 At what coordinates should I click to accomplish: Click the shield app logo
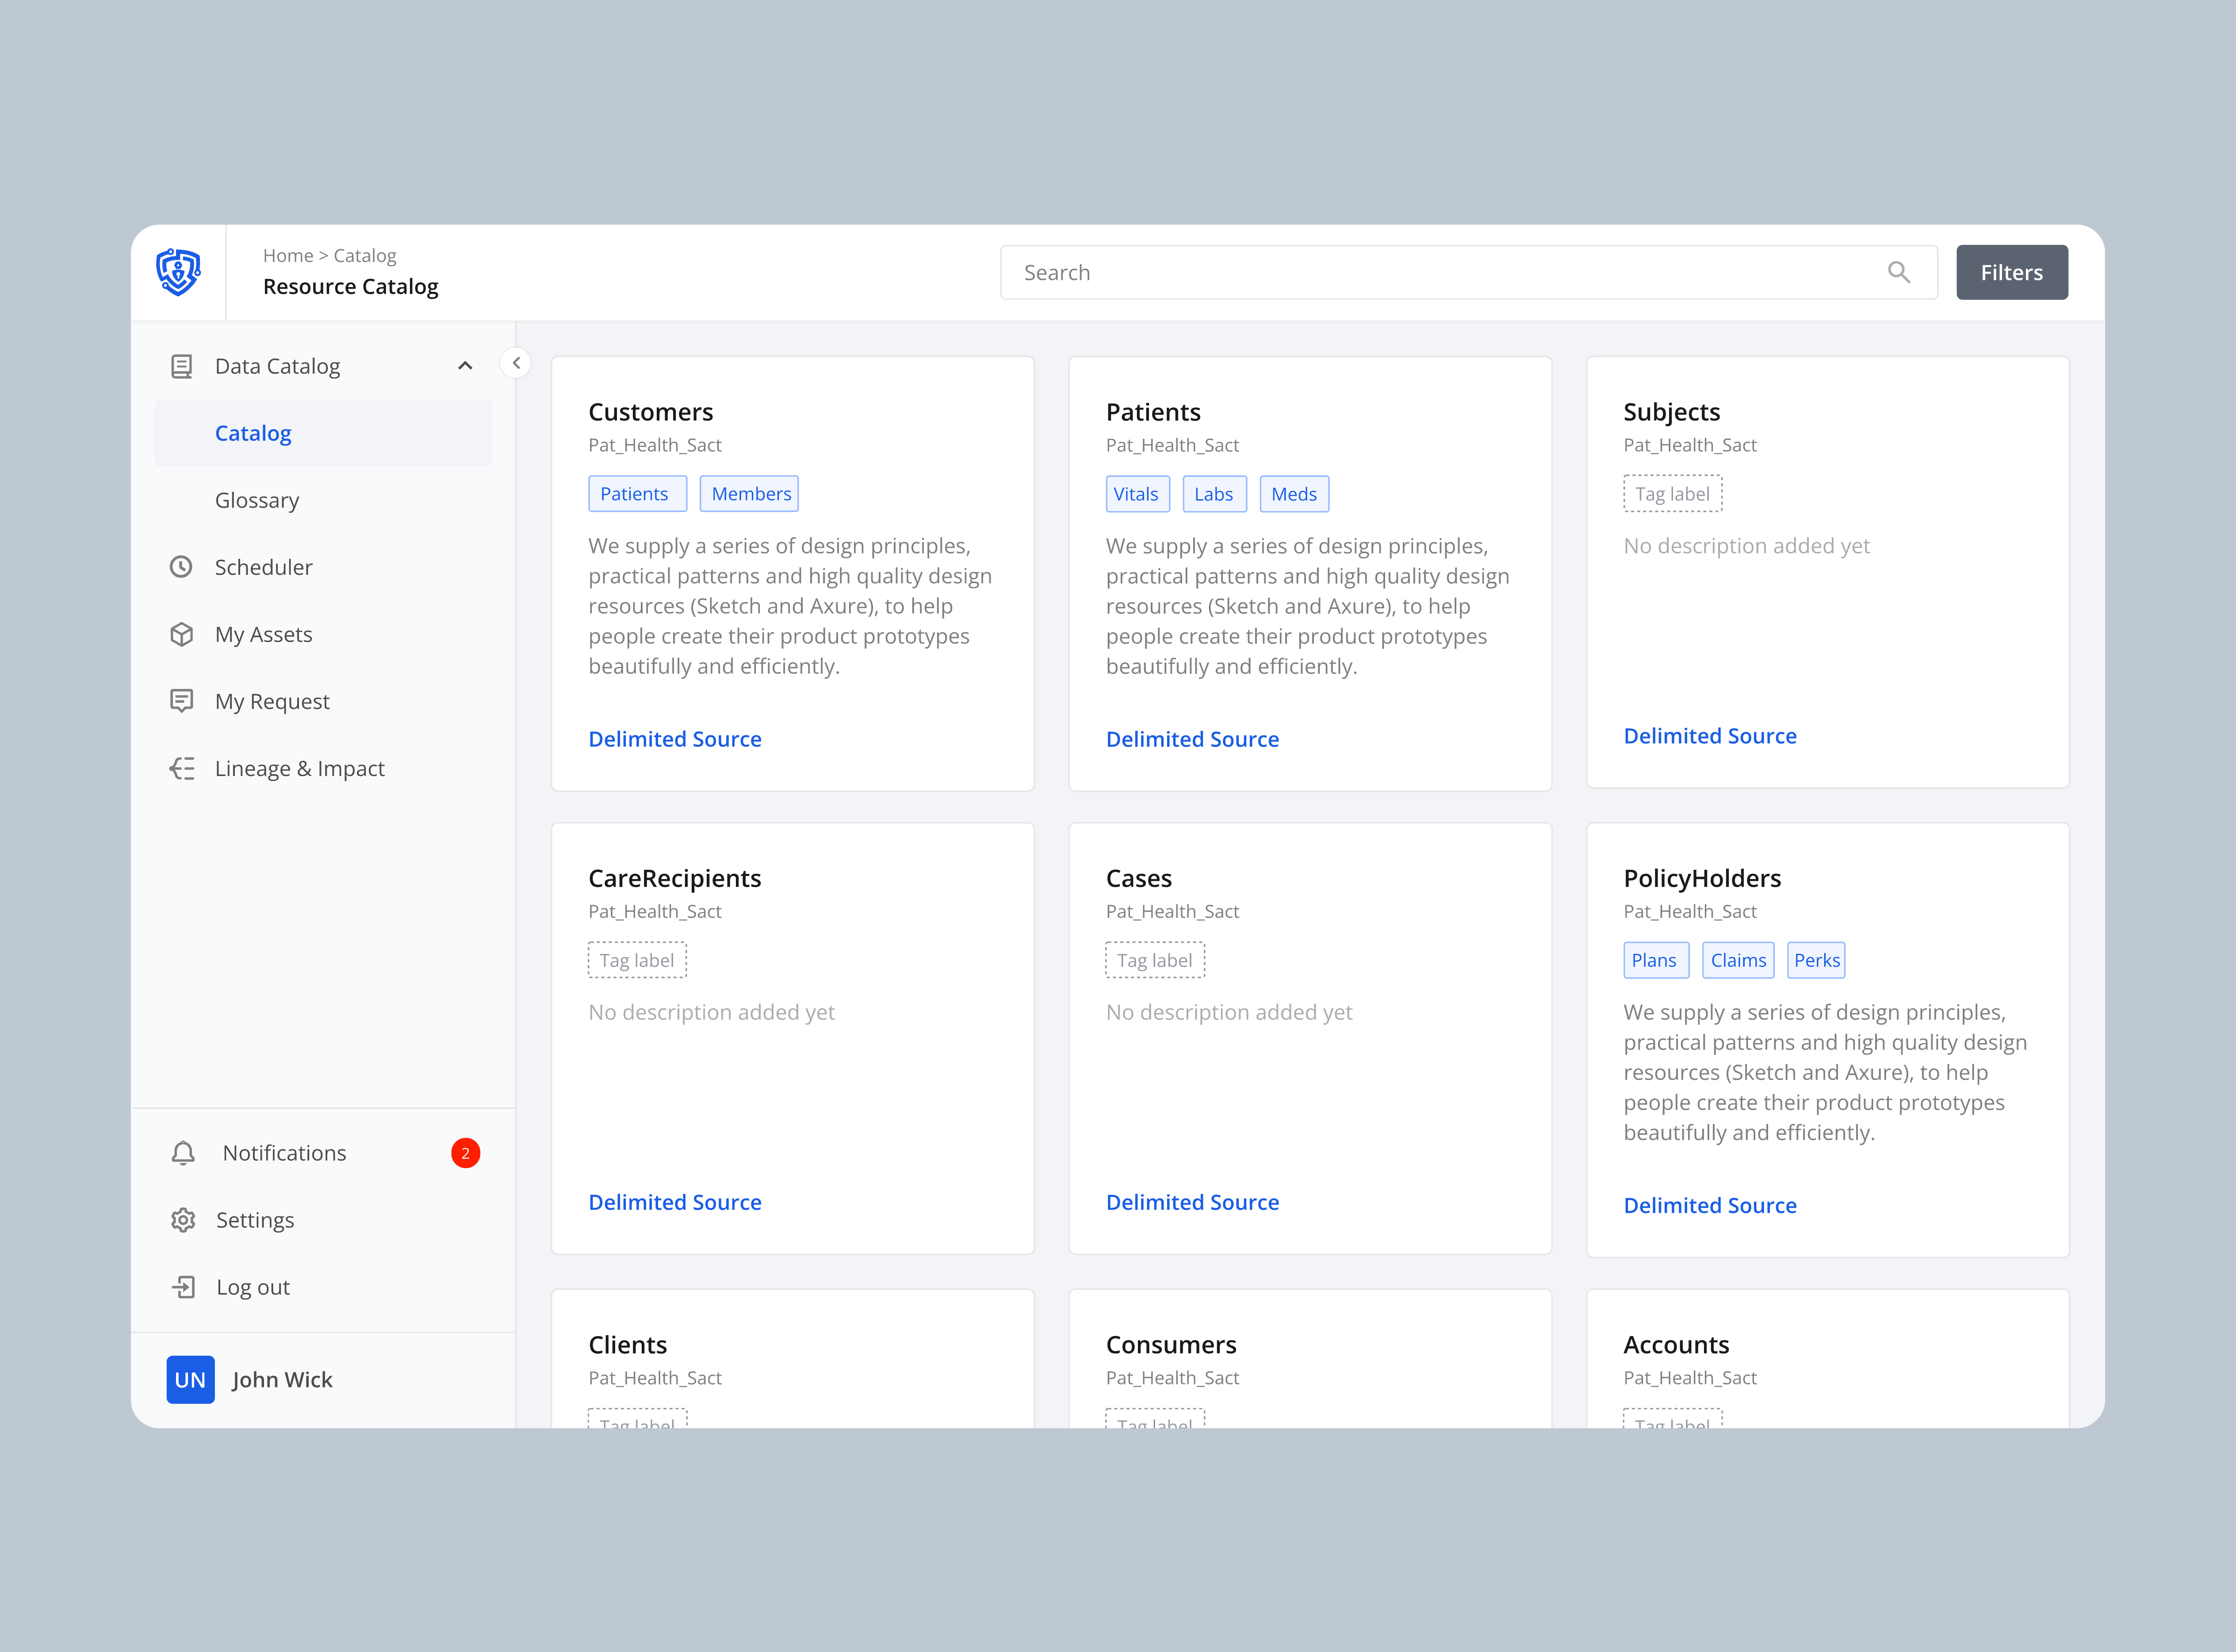coord(178,272)
